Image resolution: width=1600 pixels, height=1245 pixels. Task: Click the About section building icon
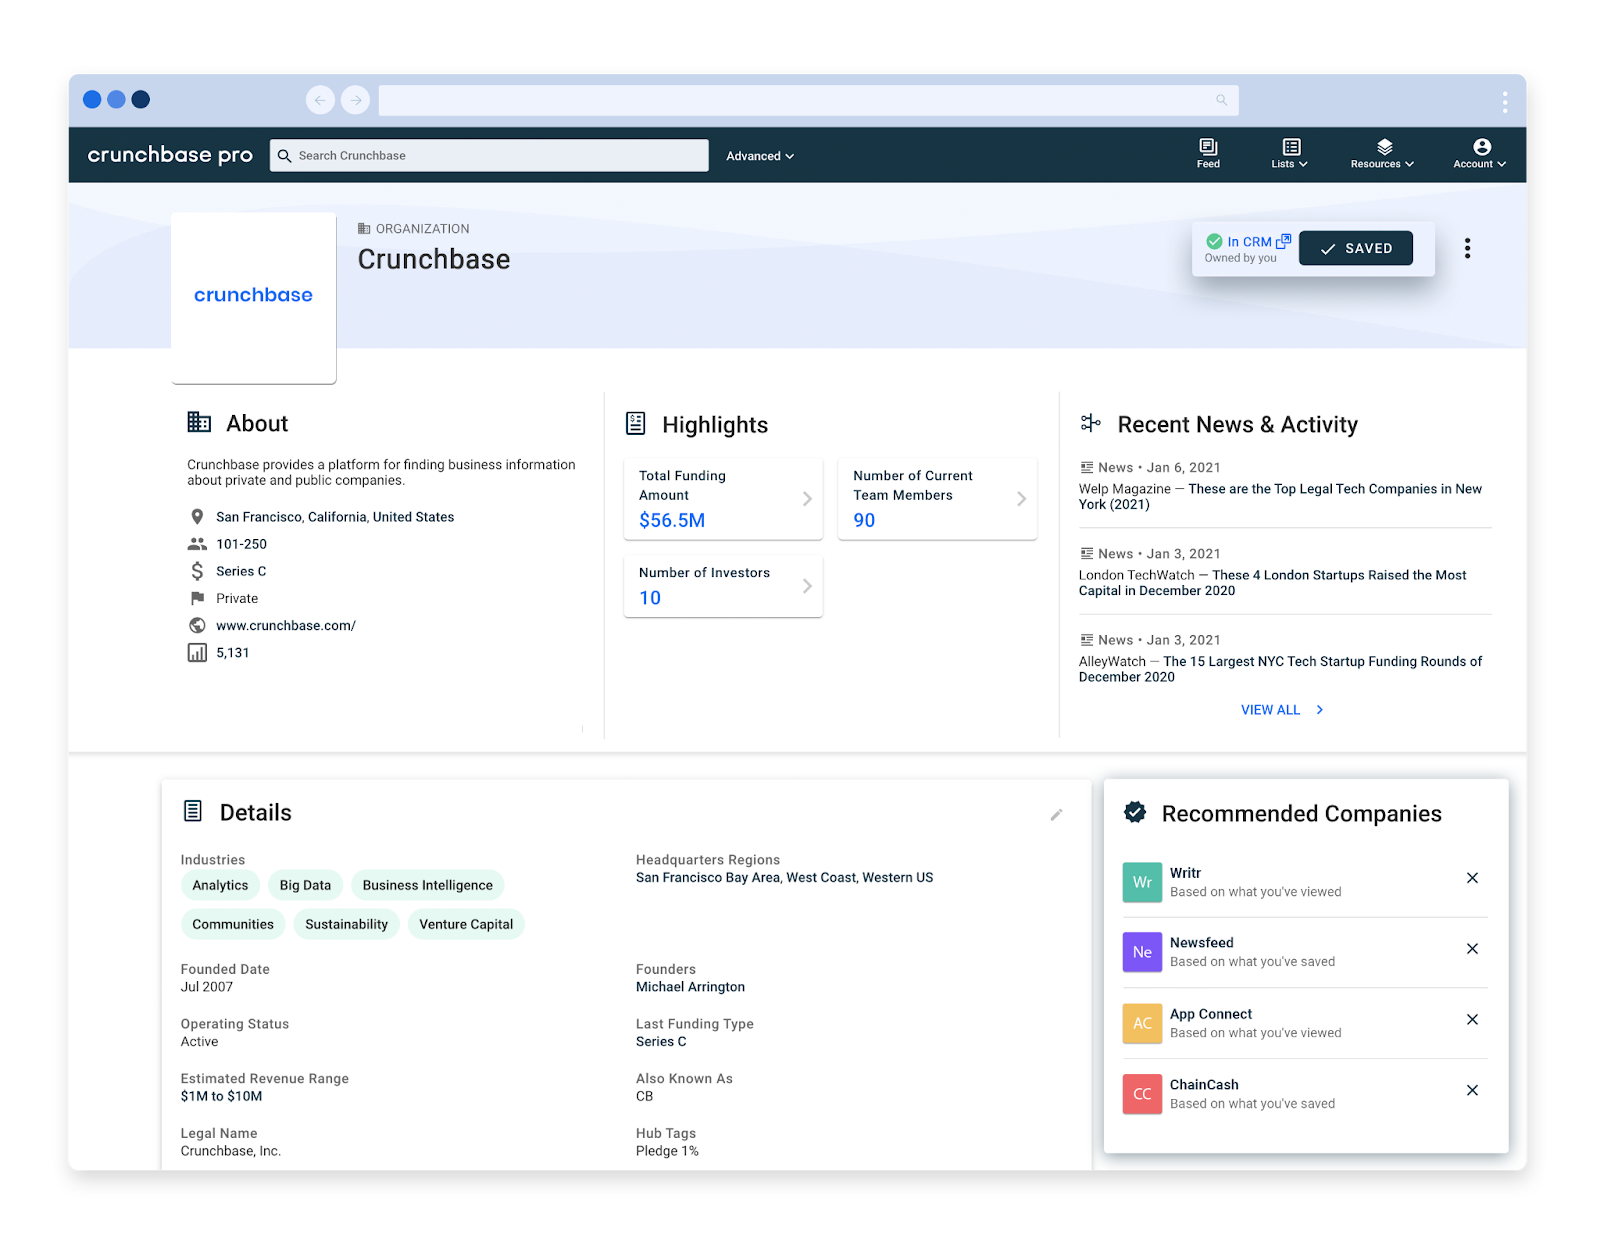[x=199, y=423]
